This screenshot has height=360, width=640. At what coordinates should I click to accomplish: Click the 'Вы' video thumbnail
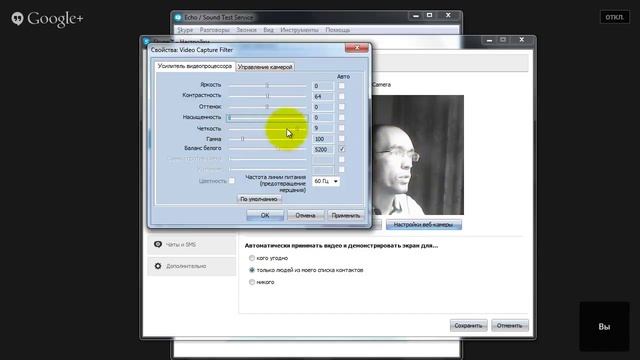[604, 327]
